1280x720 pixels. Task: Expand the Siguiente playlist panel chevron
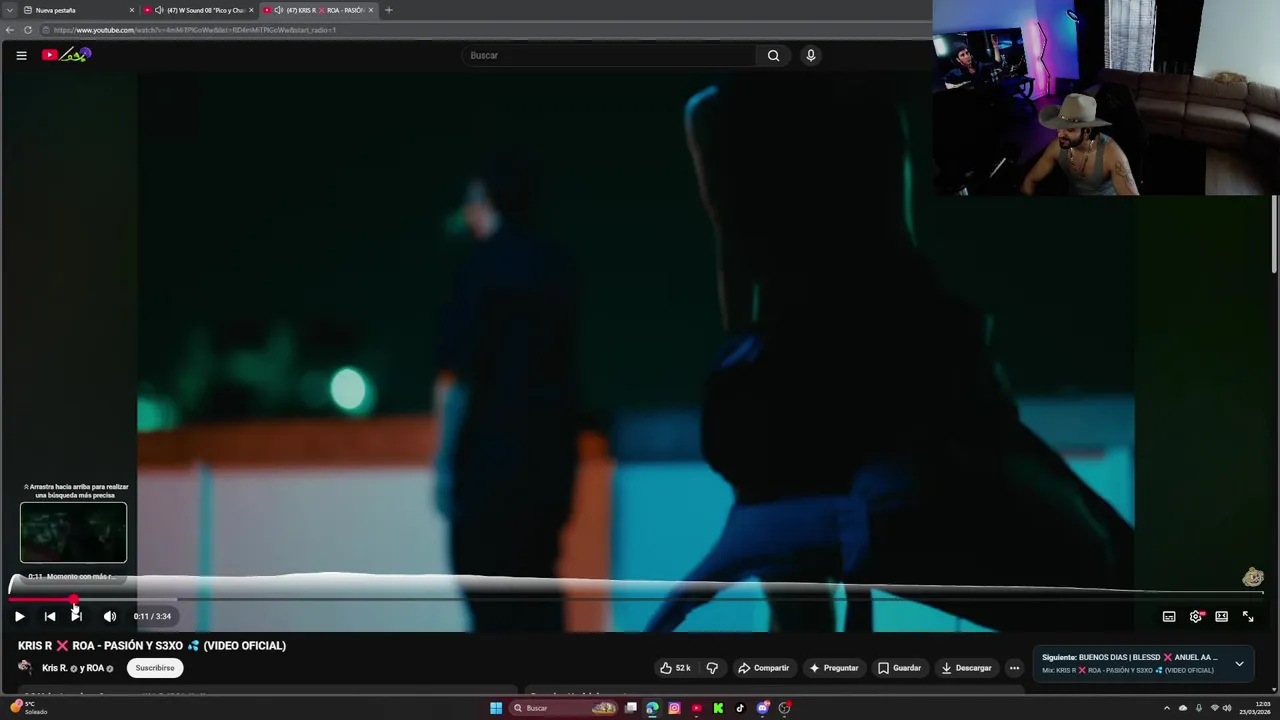tap(1239, 663)
